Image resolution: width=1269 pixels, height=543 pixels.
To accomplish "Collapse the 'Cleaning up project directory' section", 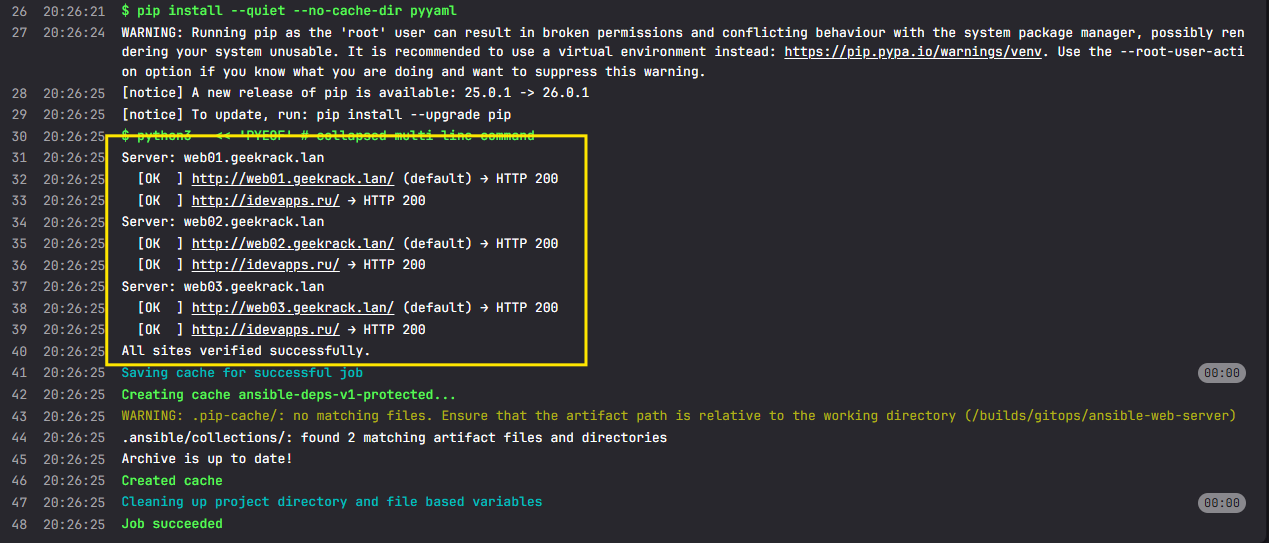I will click(331, 502).
